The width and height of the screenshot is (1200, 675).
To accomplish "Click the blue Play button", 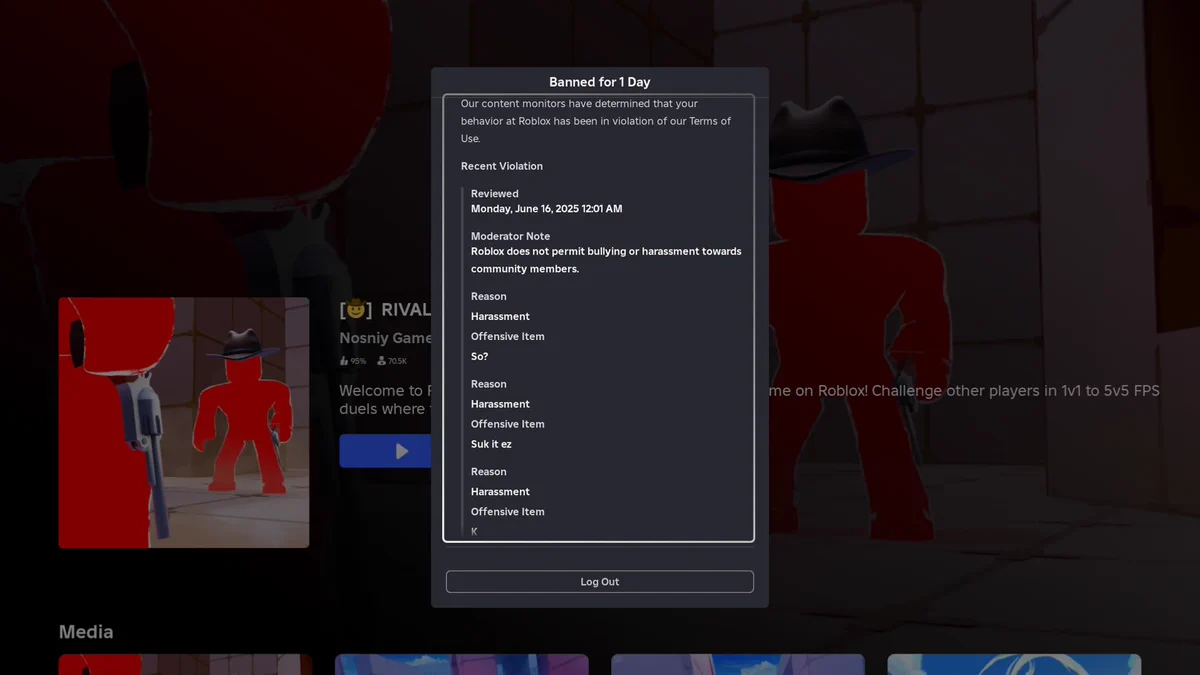I will (386, 451).
